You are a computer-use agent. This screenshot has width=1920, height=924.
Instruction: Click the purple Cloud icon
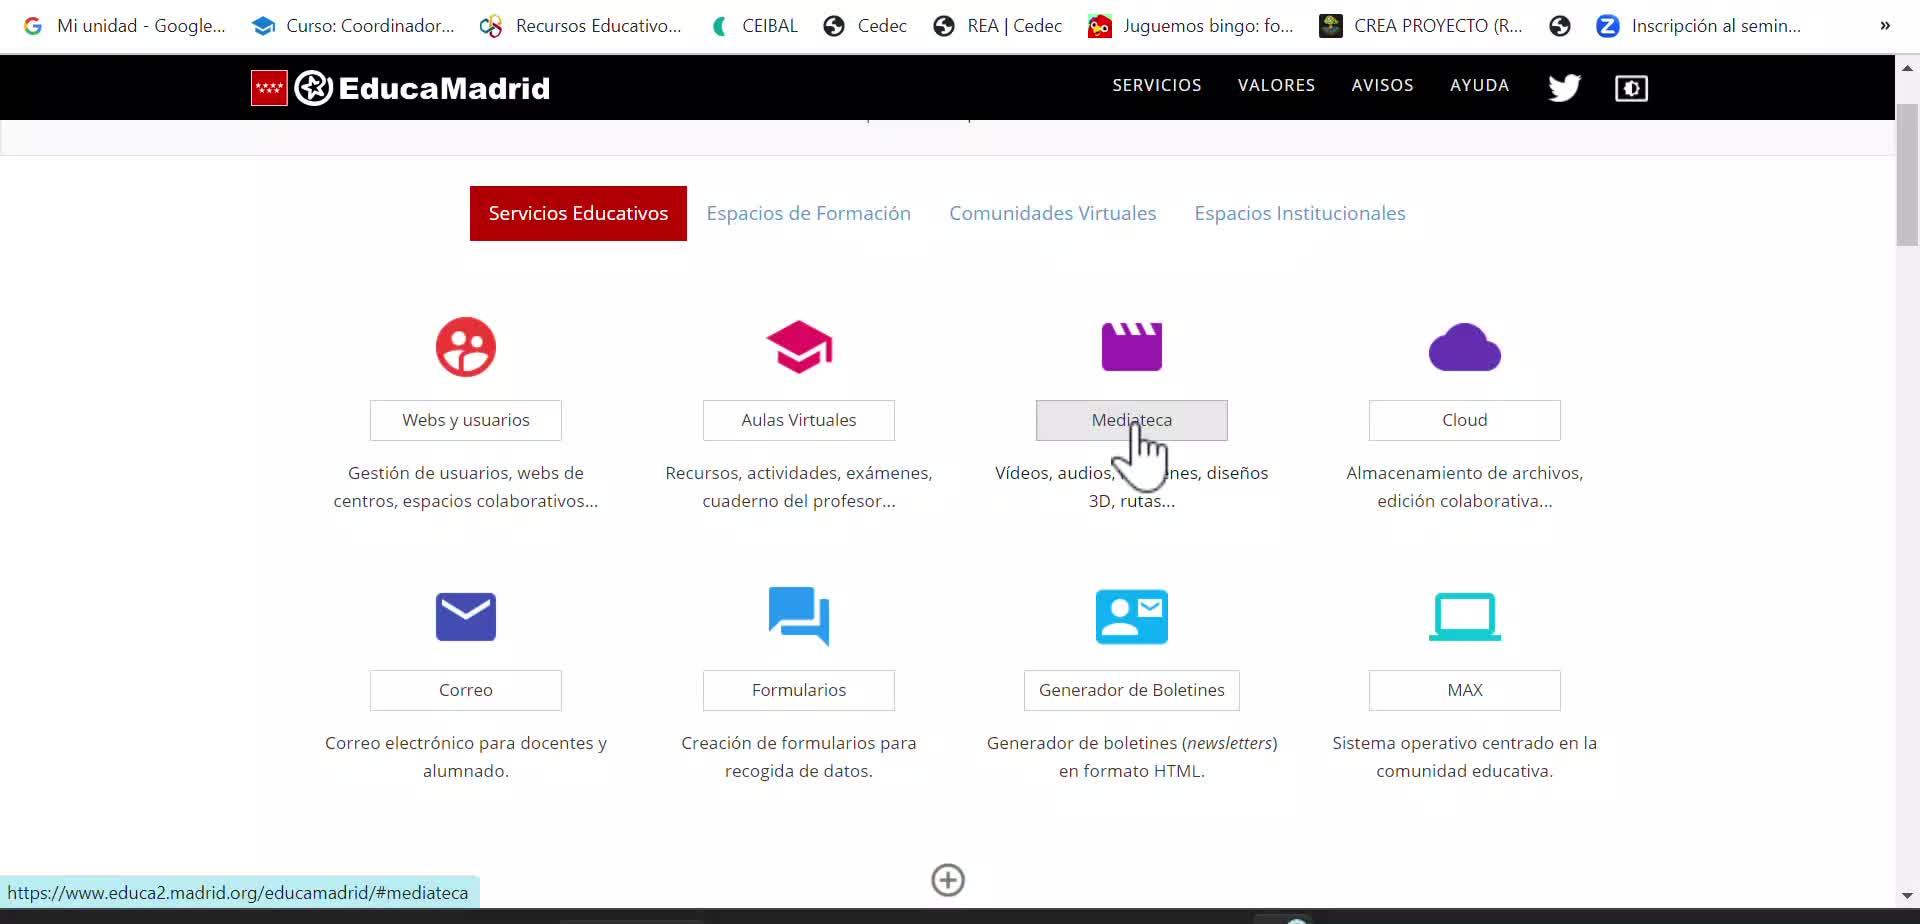point(1465,347)
